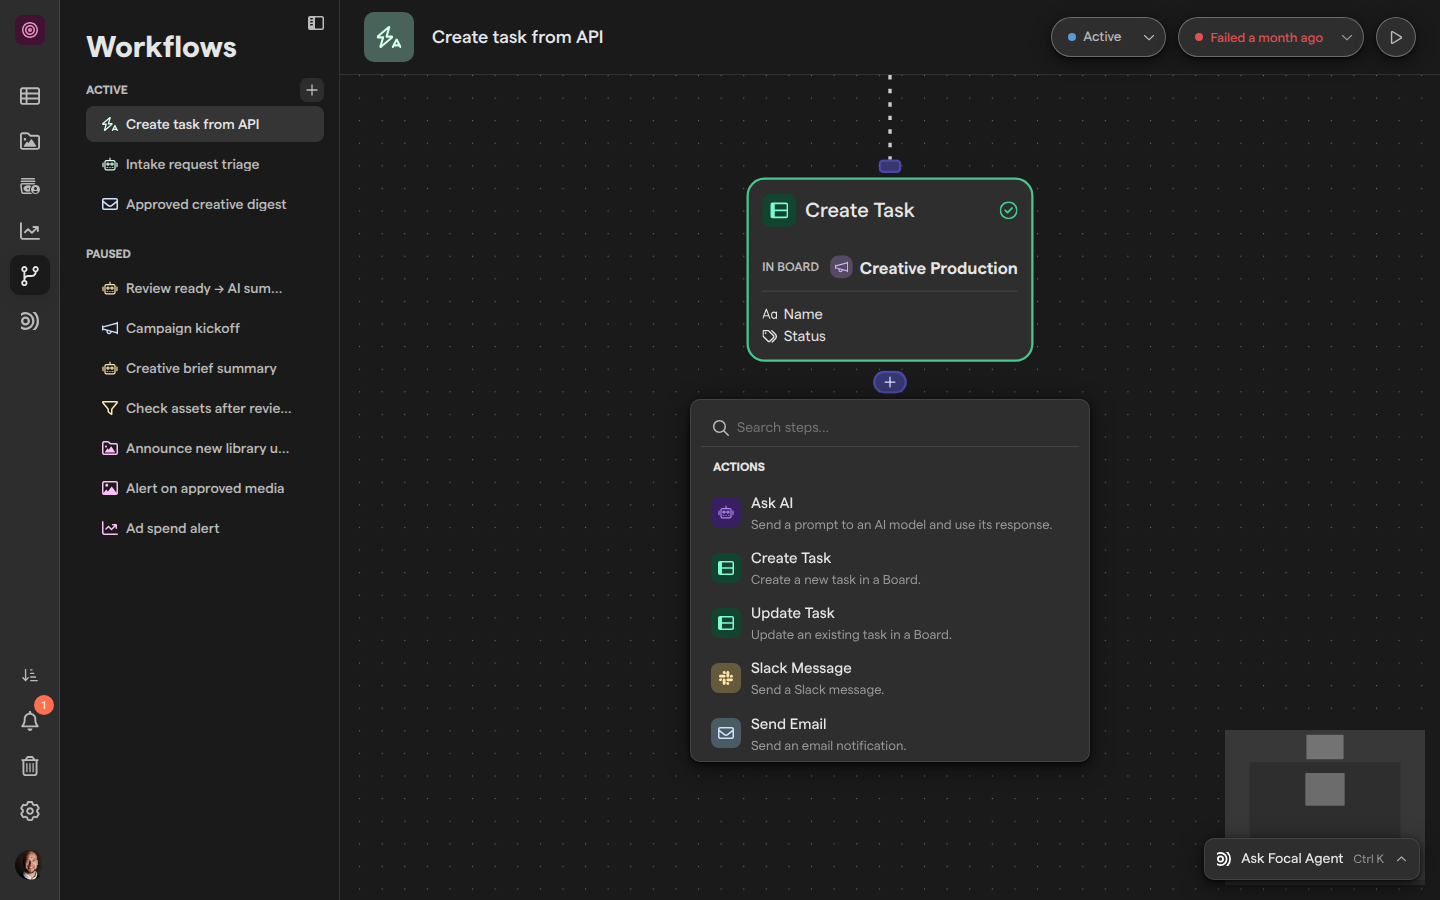
Task: Click the Creative Production board name
Action: (938, 268)
